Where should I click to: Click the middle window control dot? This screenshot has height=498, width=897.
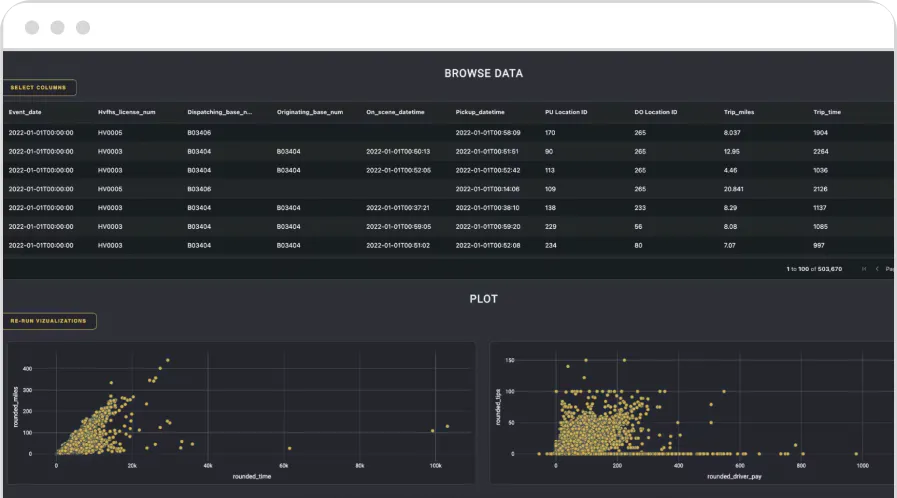tap(57, 27)
